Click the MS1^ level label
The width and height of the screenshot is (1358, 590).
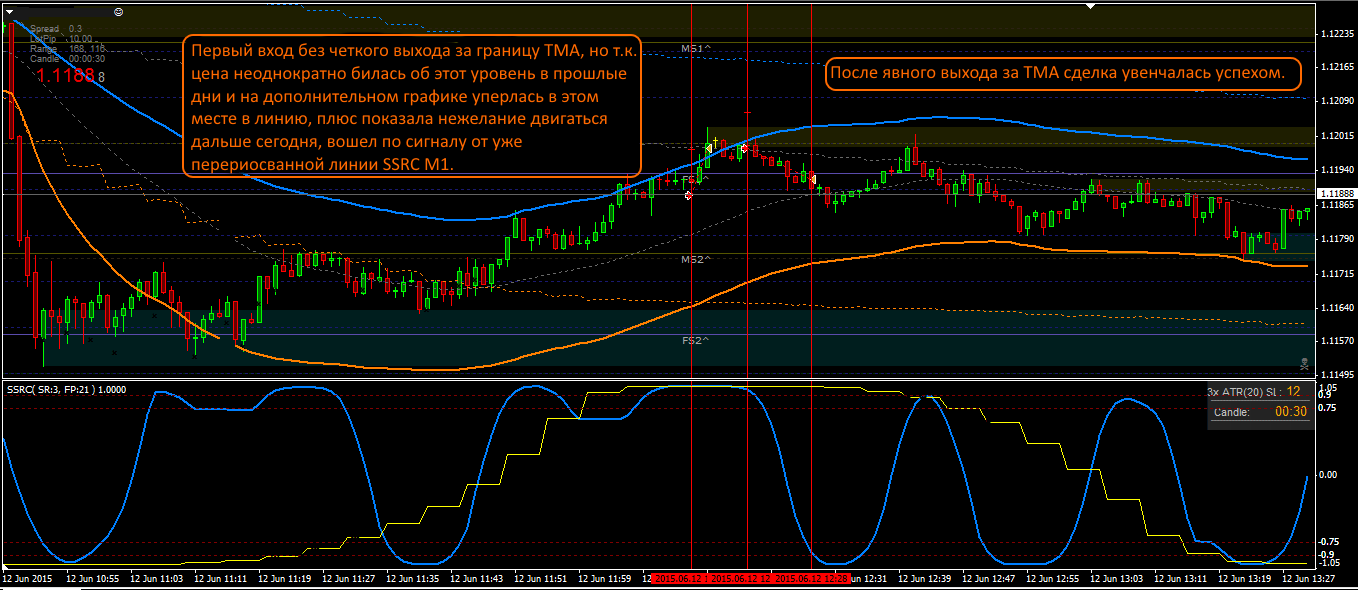pyautogui.click(x=696, y=48)
